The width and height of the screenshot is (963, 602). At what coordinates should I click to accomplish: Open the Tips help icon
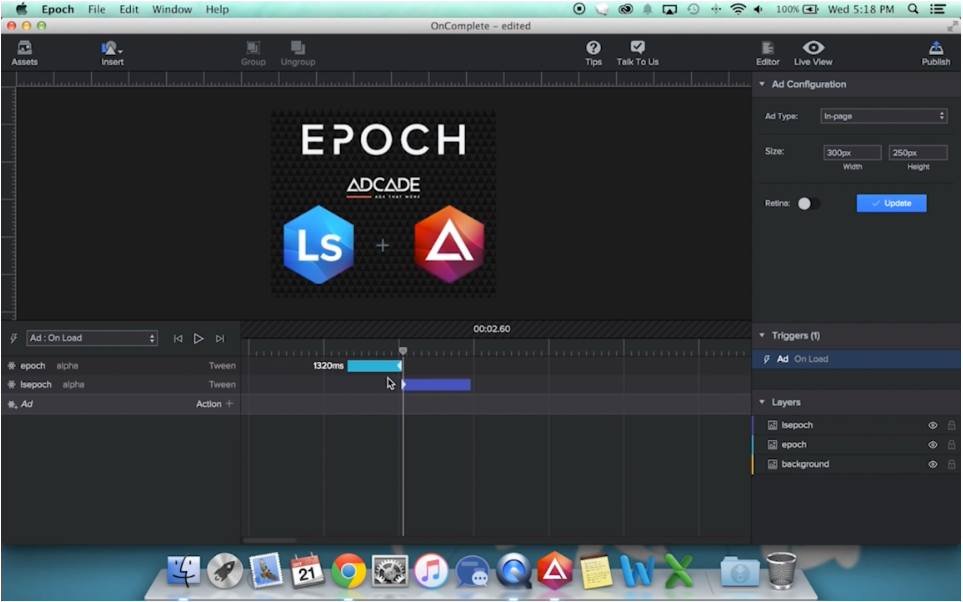point(593,53)
